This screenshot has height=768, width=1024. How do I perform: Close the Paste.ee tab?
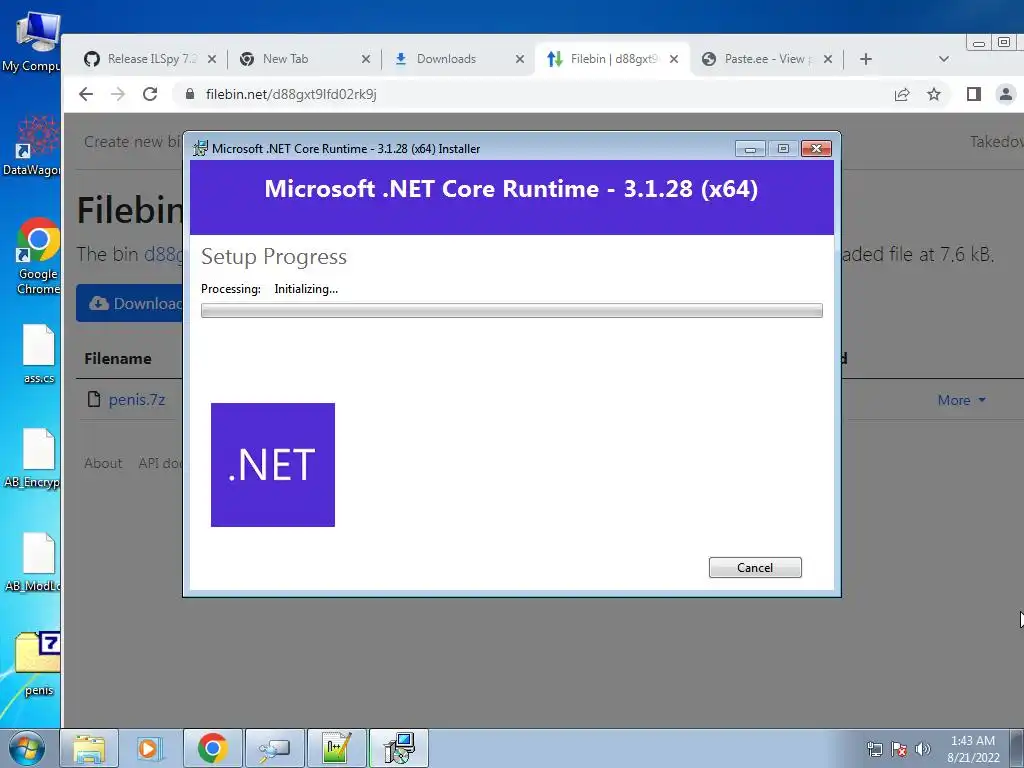[828, 59]
